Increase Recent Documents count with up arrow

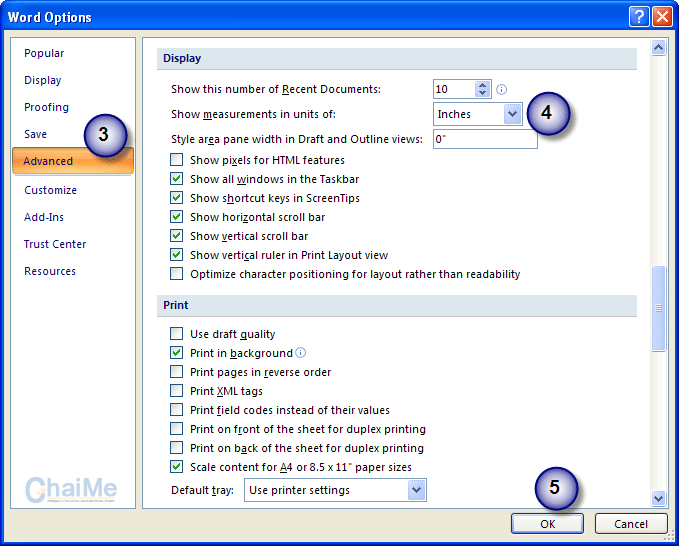pyautogui.click(x=483, y=85)
